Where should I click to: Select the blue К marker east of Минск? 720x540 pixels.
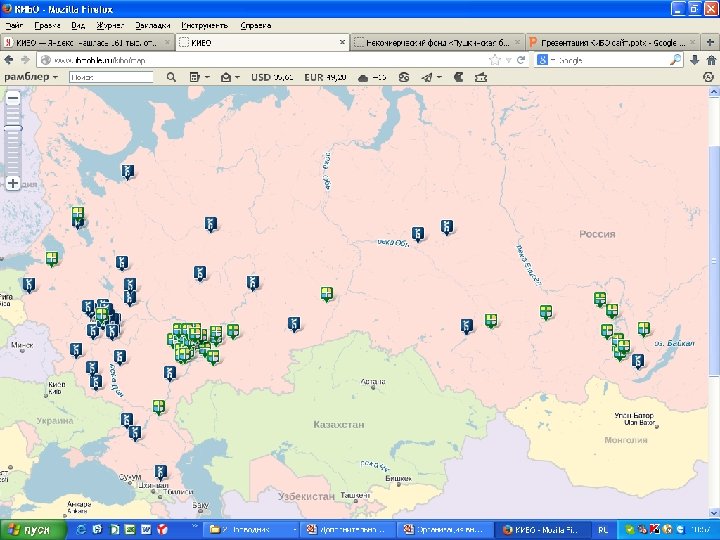coord(76,350)
